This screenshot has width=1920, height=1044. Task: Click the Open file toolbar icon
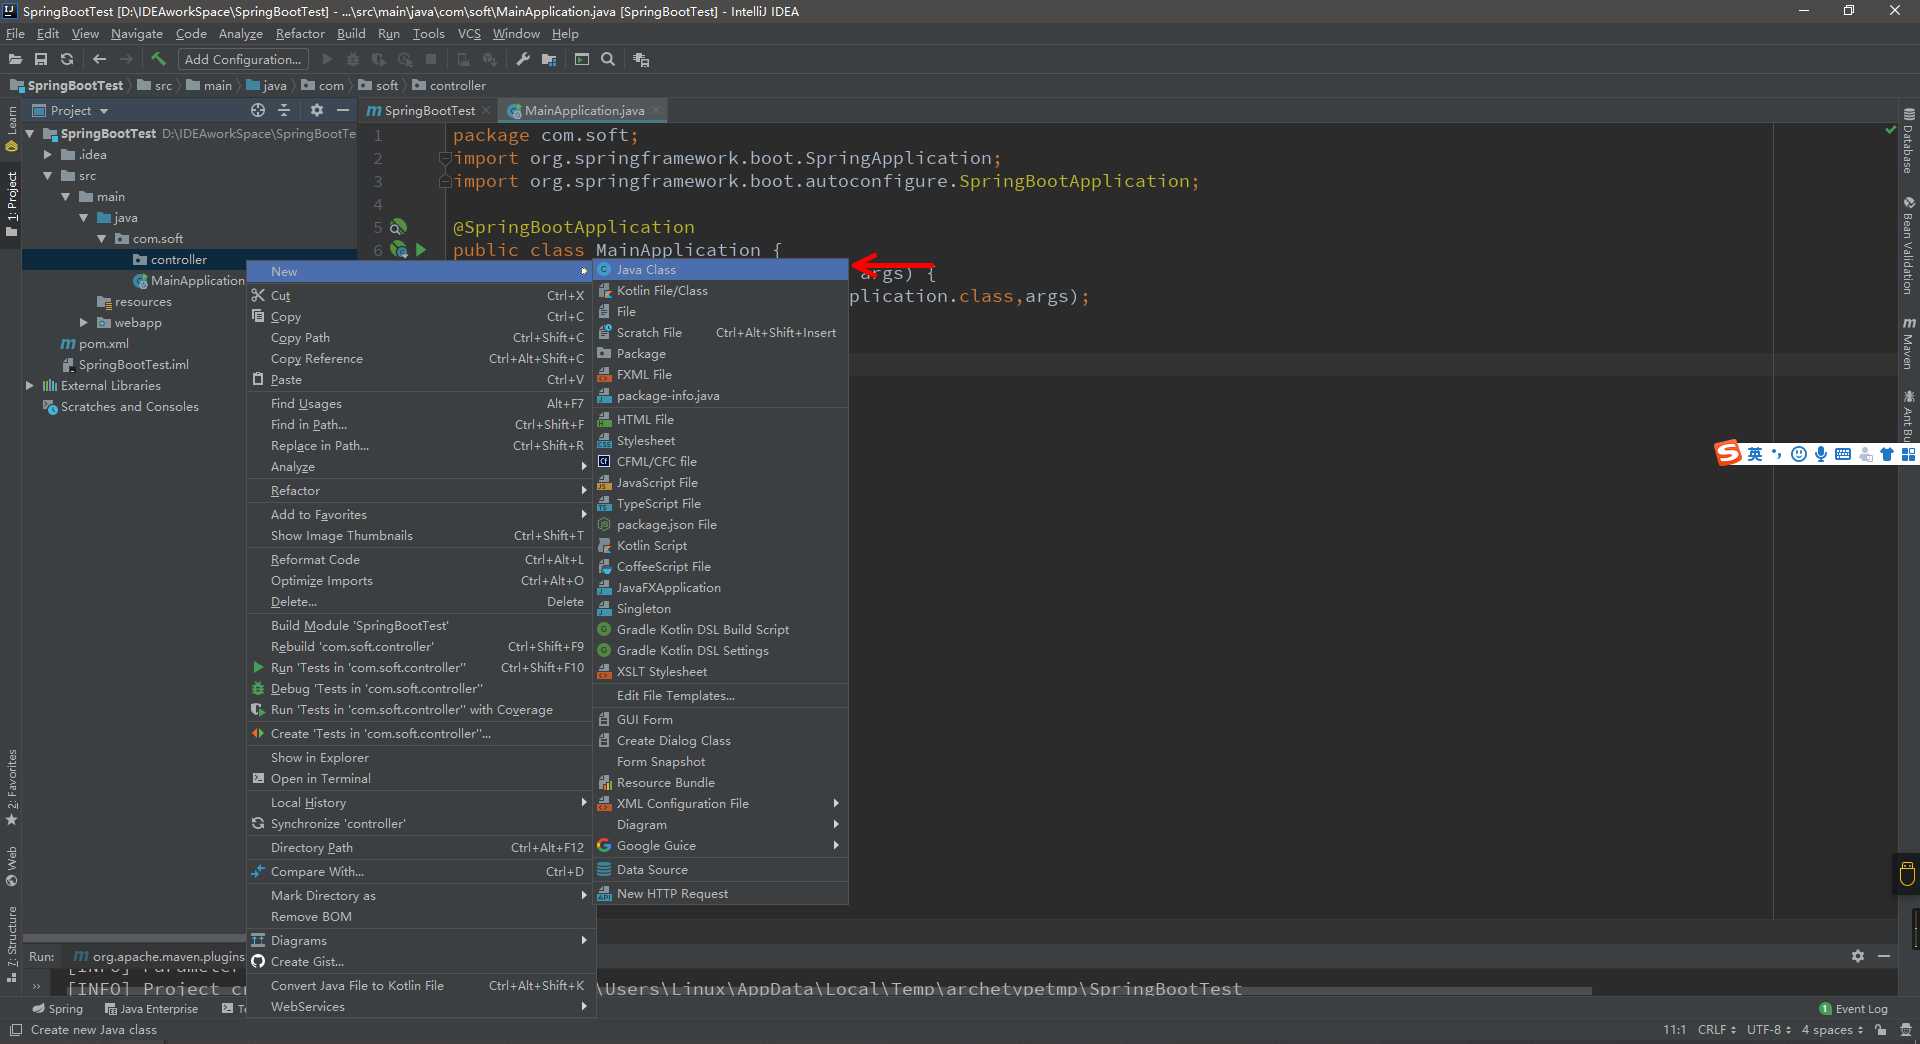(15, 60)
